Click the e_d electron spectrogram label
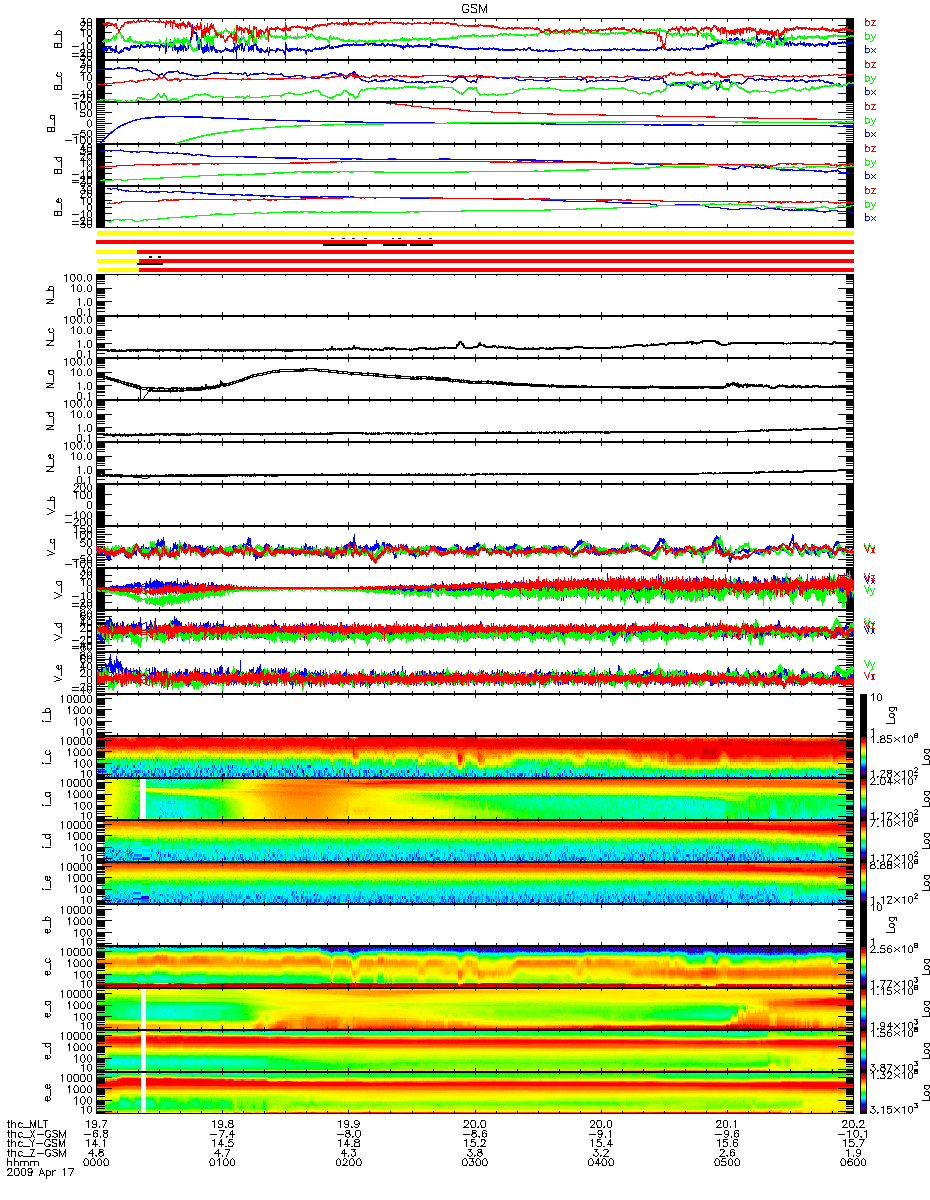The width and height of the screenshot is (930, 1200). coord(46,1051)
